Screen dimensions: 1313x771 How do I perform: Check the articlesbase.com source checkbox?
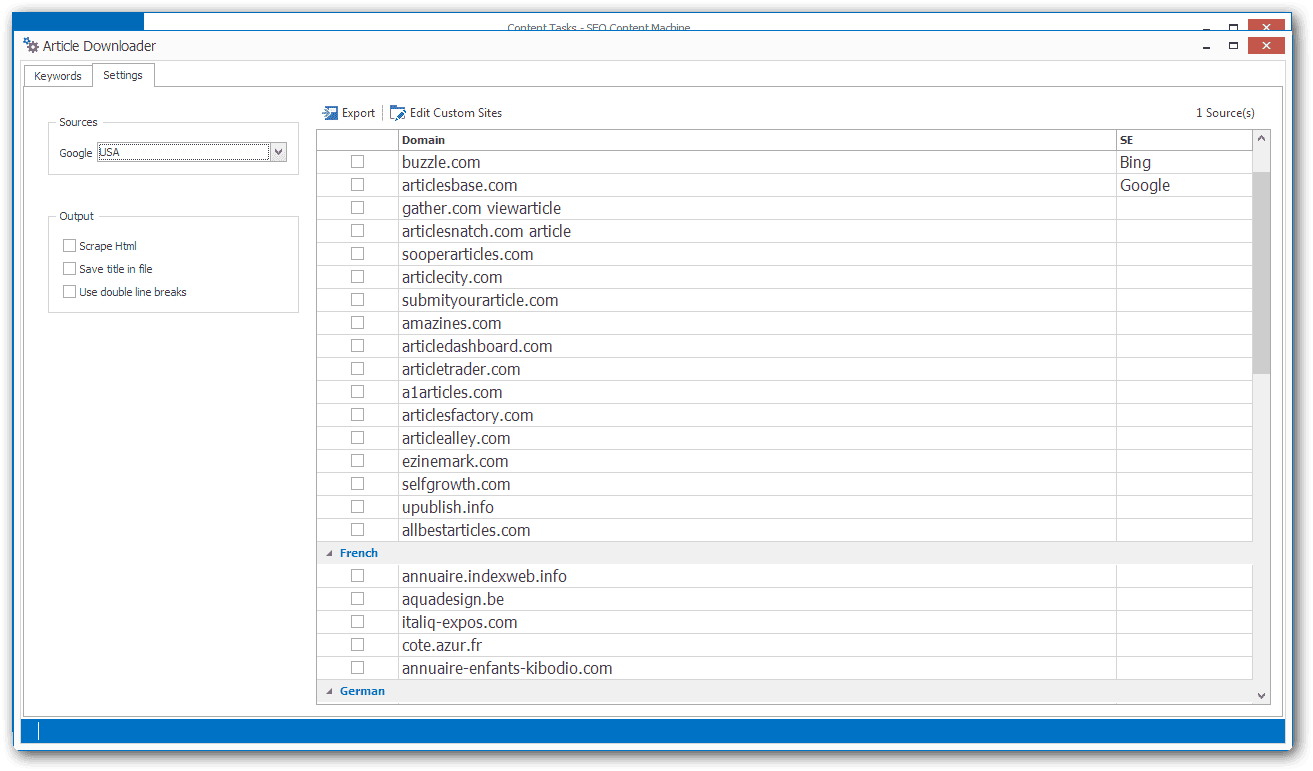pos(357,185)
